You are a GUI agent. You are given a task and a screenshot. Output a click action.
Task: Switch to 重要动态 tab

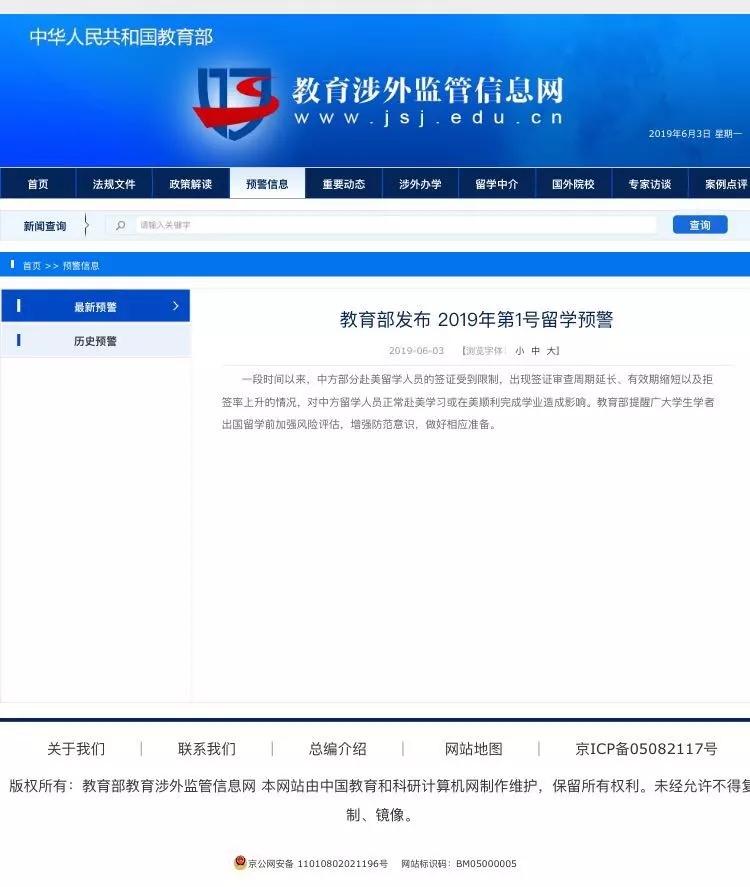(344, 184)
